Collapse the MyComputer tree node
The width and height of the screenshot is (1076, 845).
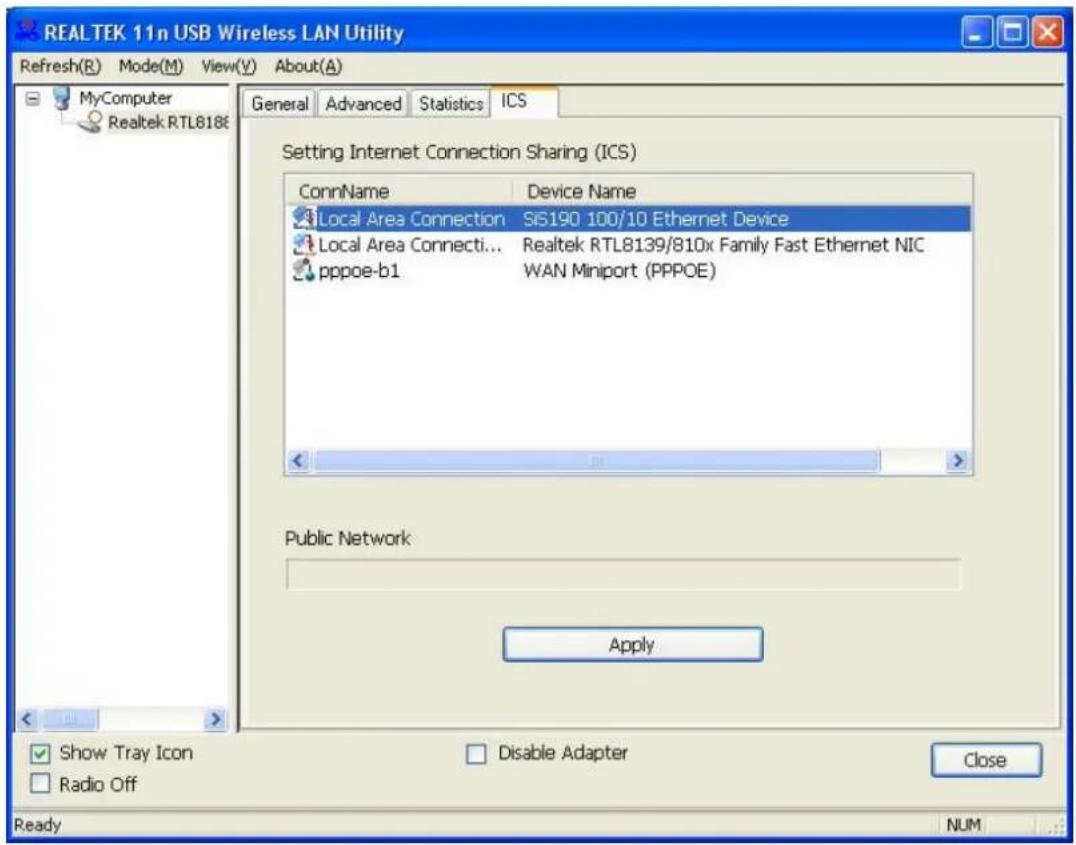tap(32, 99)
